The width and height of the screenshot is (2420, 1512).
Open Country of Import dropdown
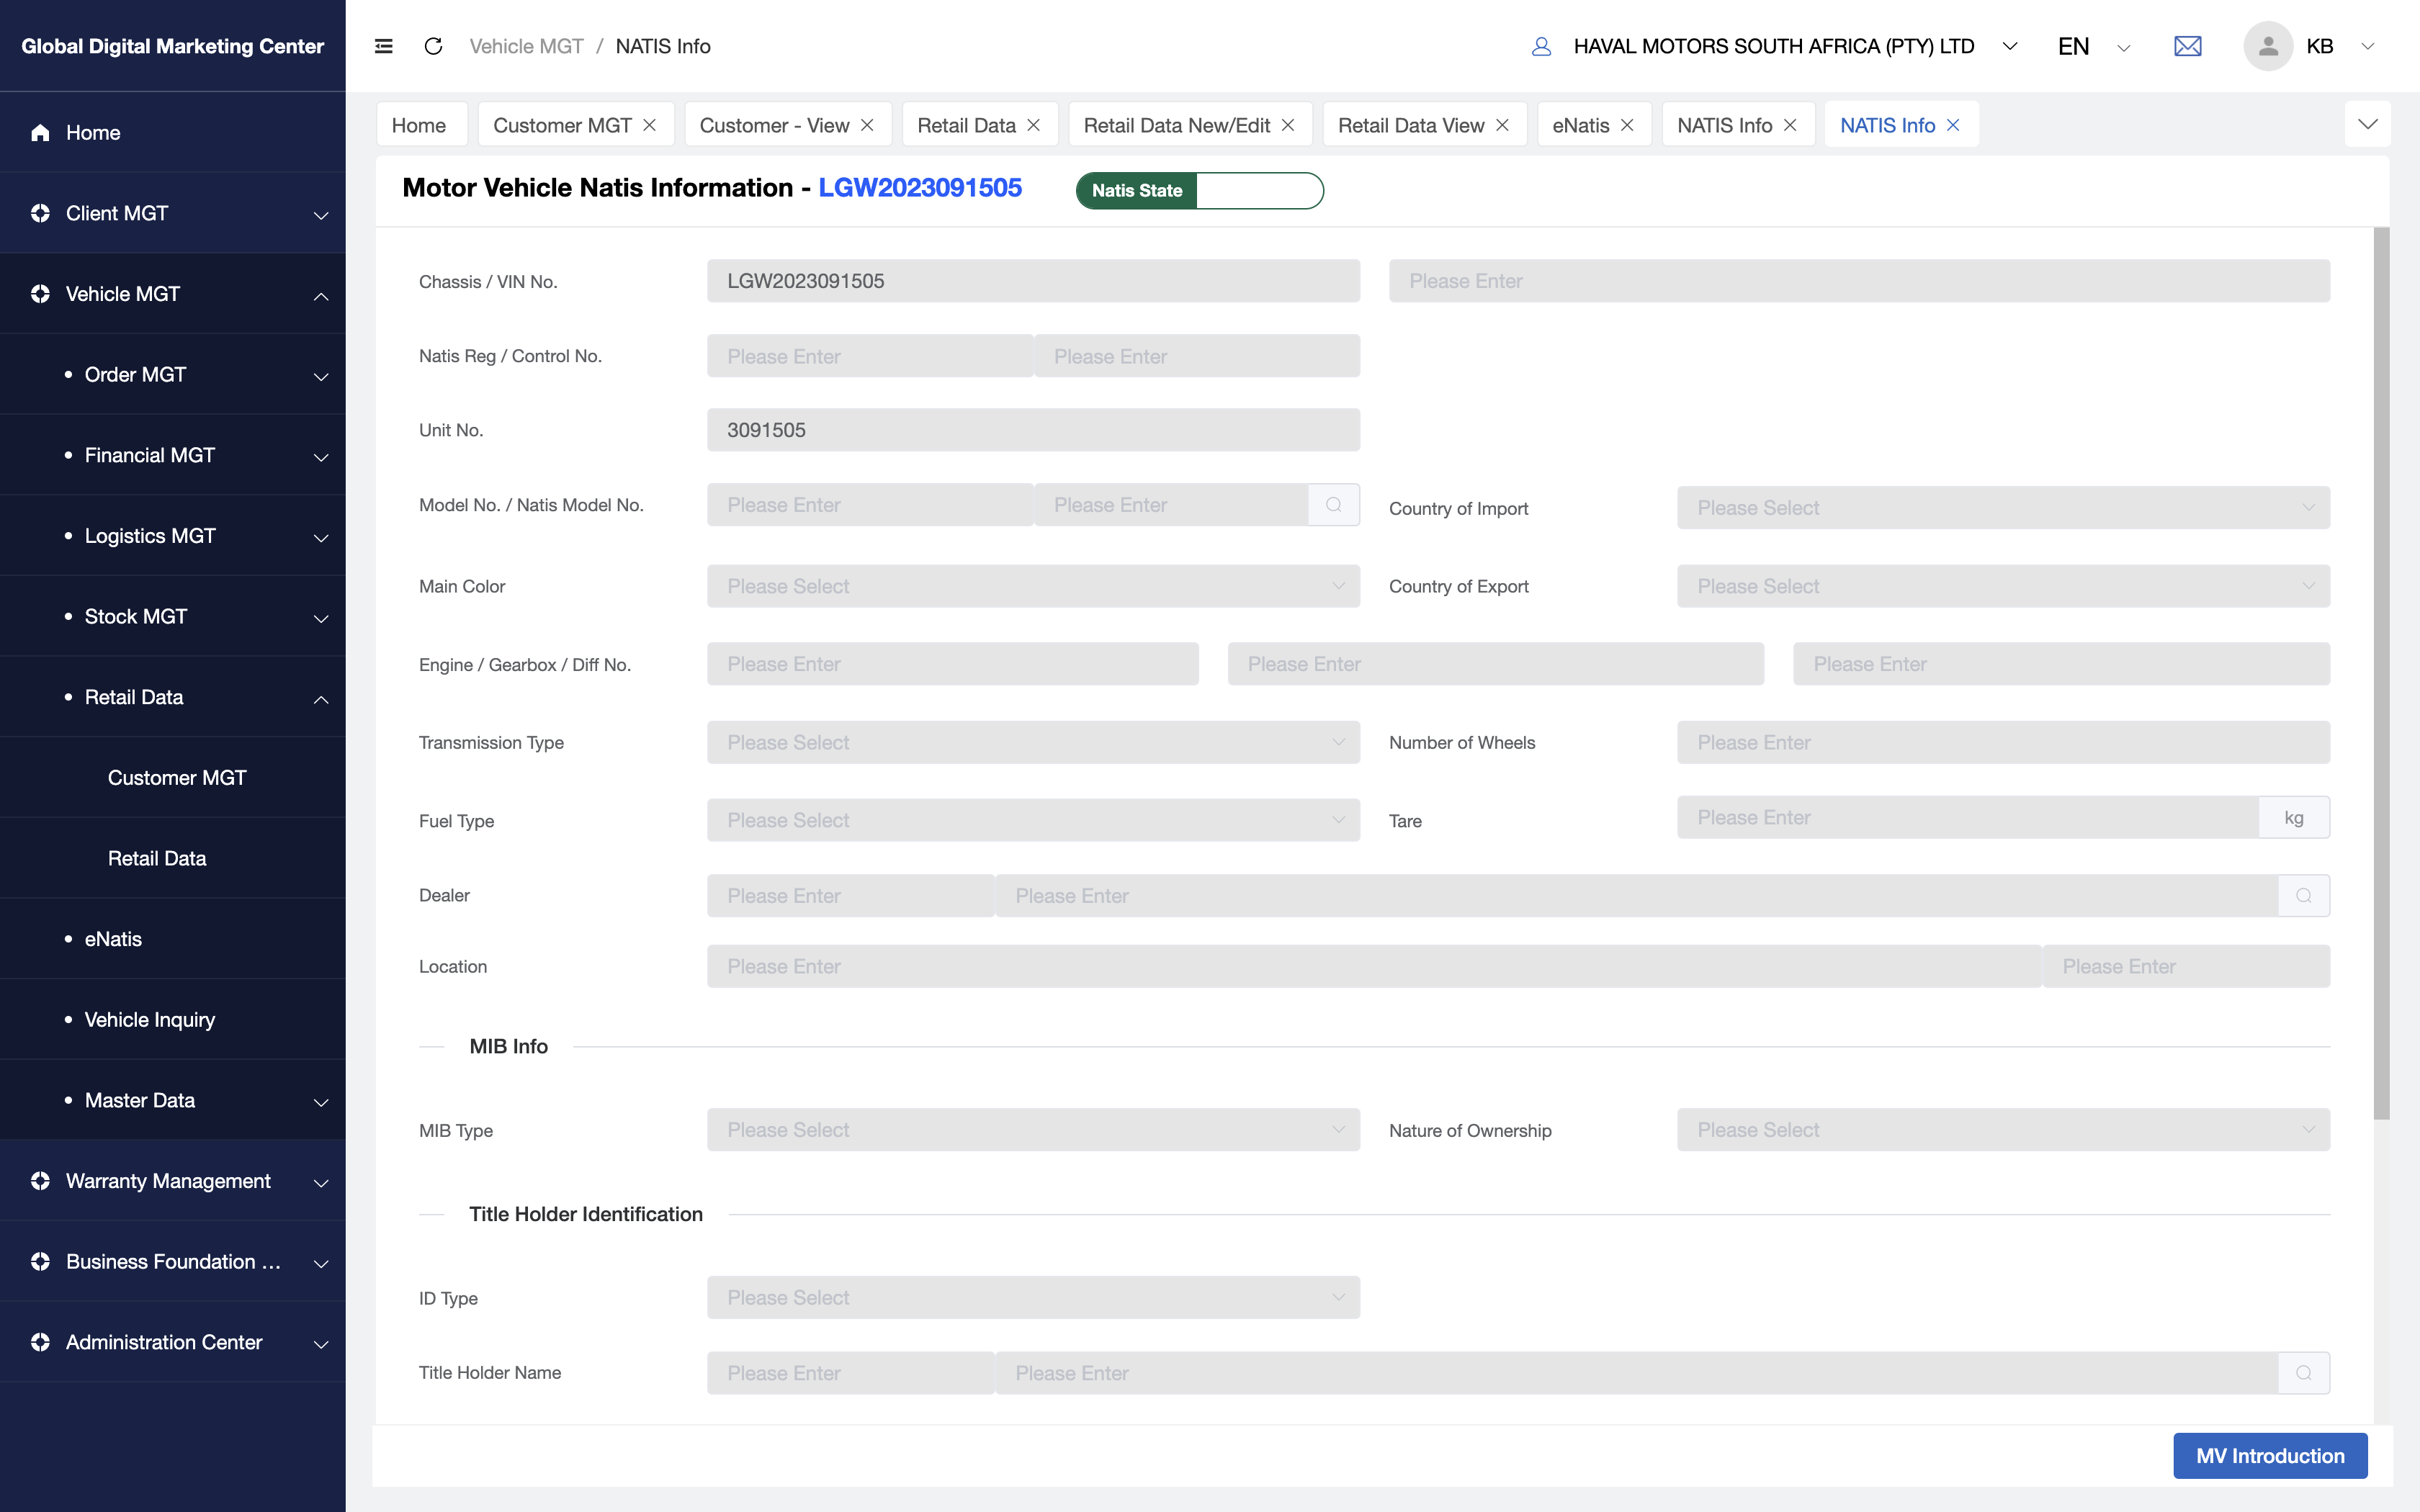click(x=2003, y=508)
